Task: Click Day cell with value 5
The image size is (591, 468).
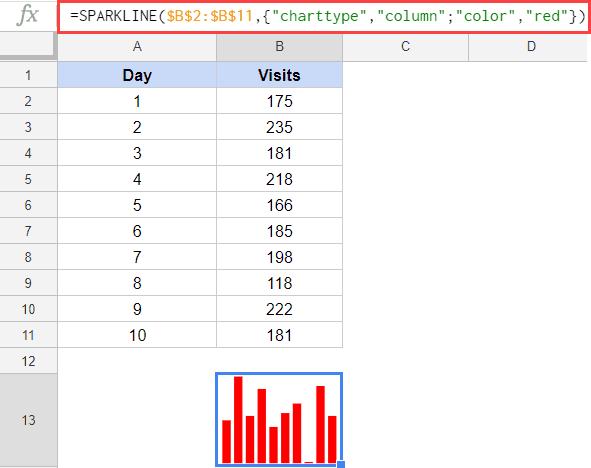Action: [x=137, y=205]
